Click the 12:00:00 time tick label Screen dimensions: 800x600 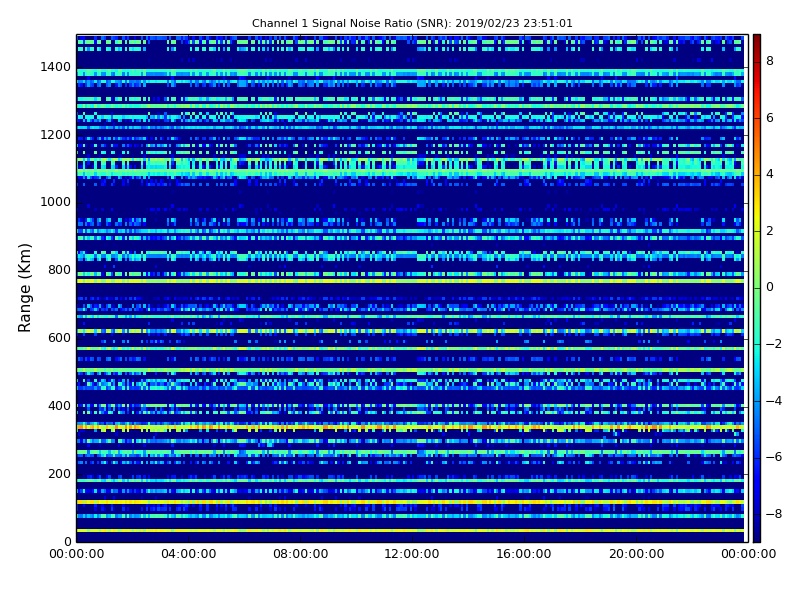point(412,554)
